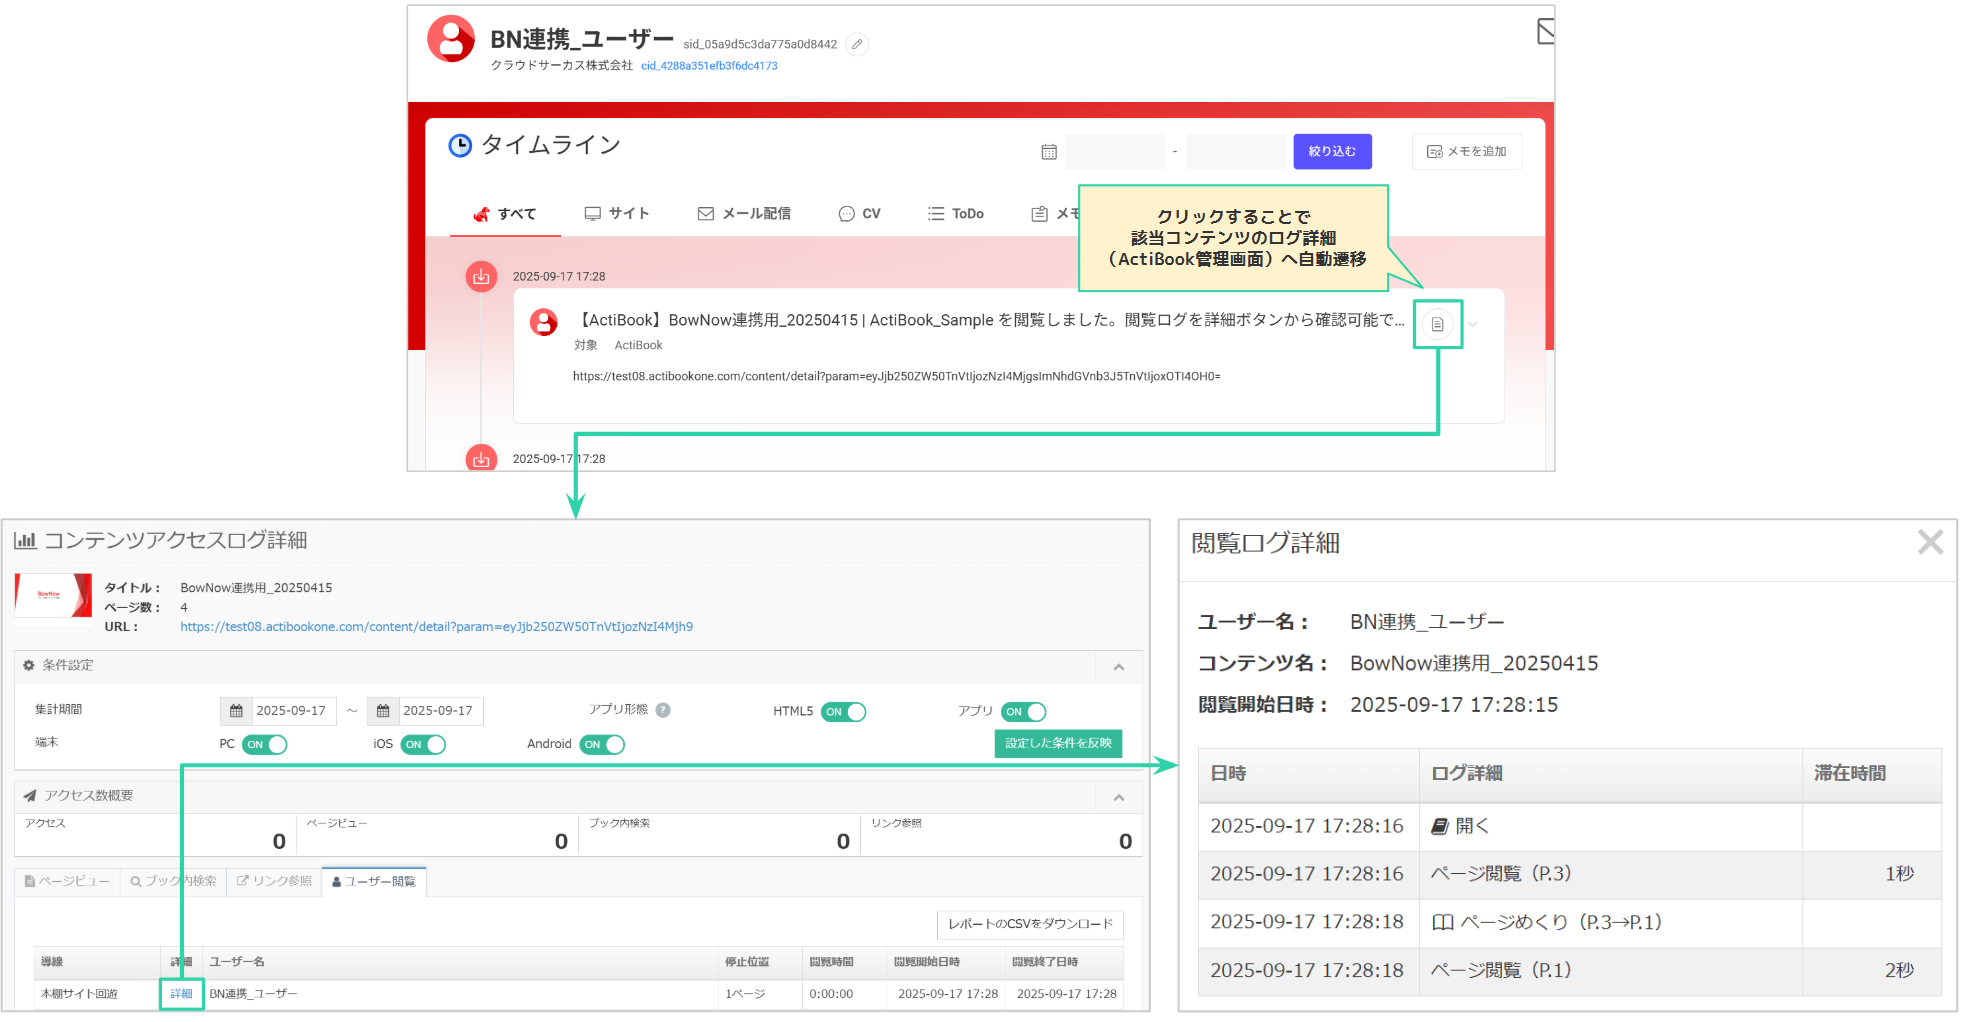Switch to the メール配信 tab
This screenshot has height=1022, width=1965.
pos(744,214)
